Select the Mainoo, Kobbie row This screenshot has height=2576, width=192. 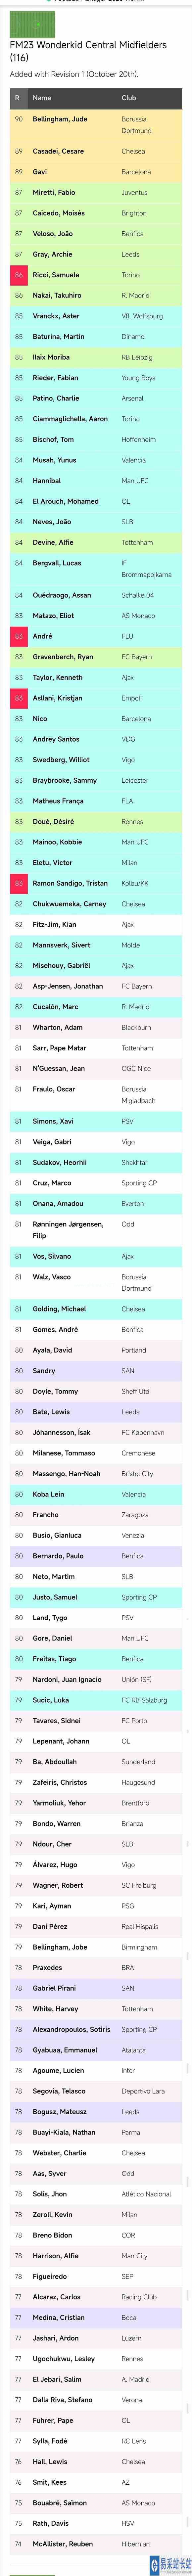point(96,842)
